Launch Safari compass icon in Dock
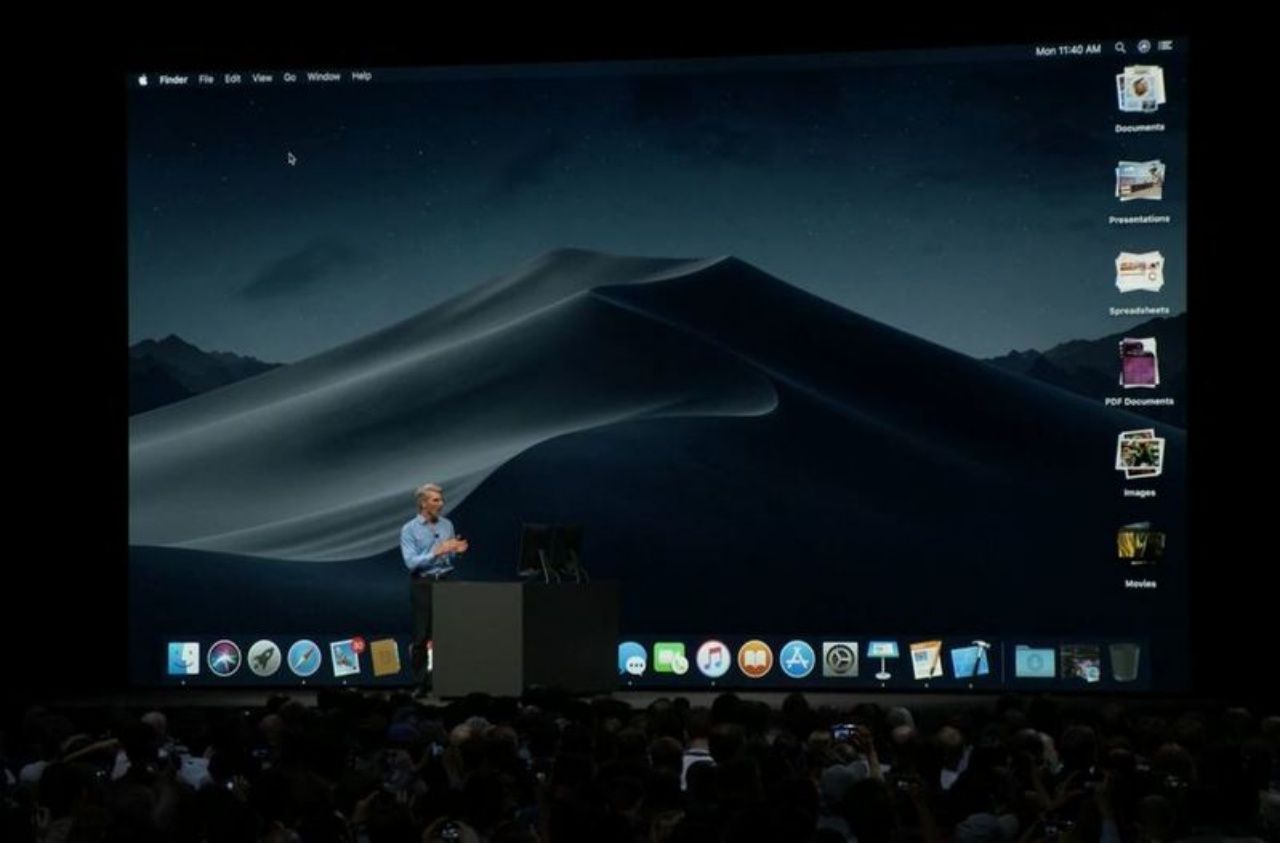 (x=304, y=658)
